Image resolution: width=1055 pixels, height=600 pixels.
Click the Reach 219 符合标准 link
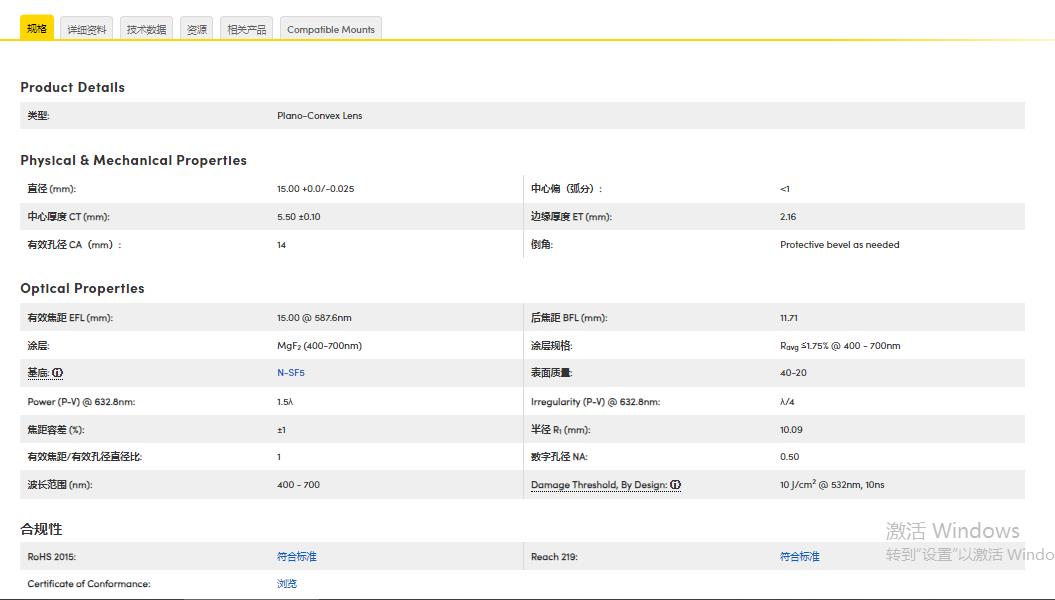[799, 556]
